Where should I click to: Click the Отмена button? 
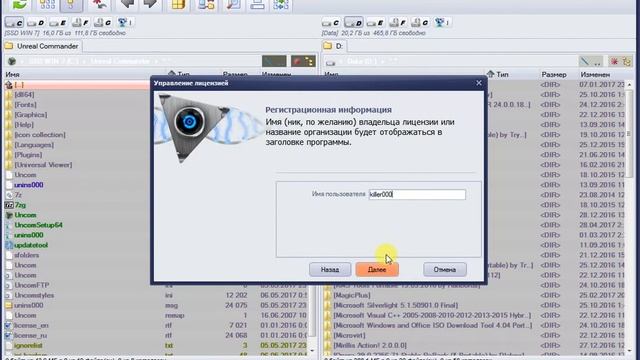(x=444, y=269)
